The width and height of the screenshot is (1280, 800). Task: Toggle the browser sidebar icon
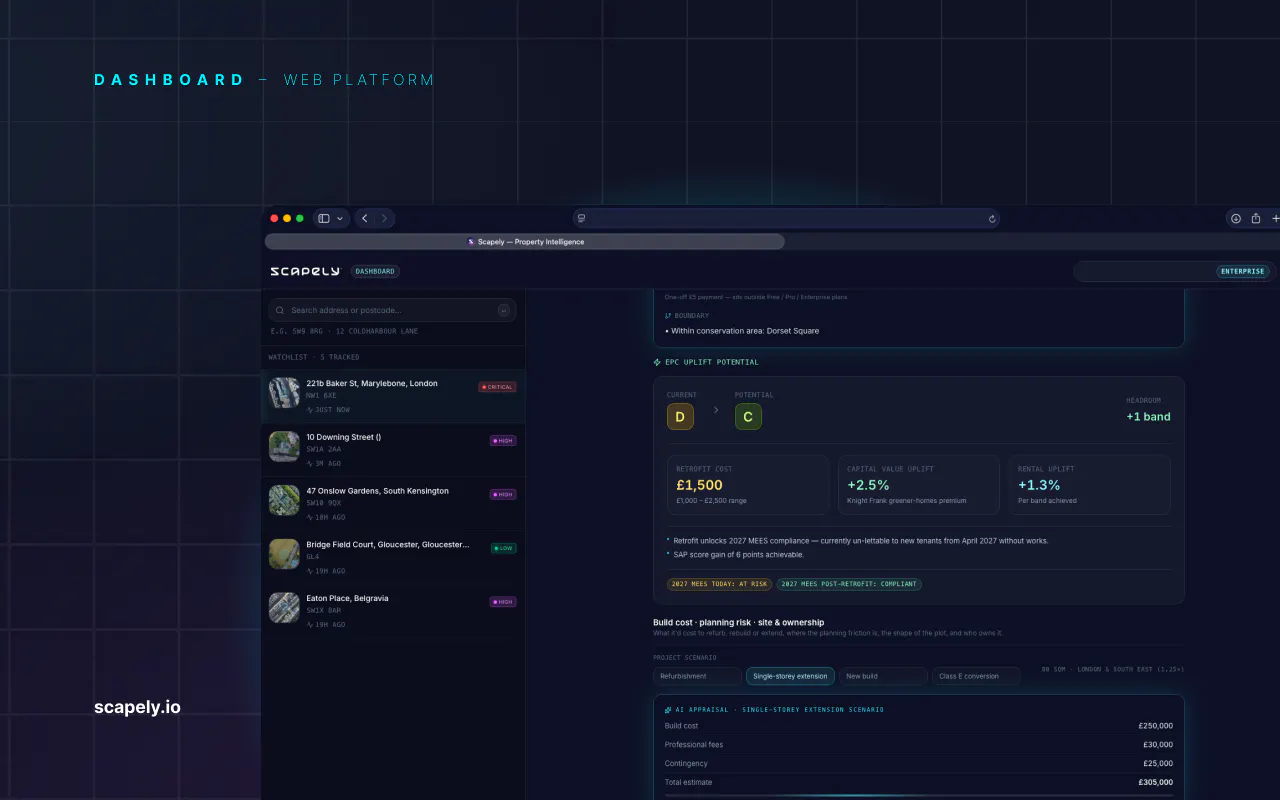[x=324, y=218]
